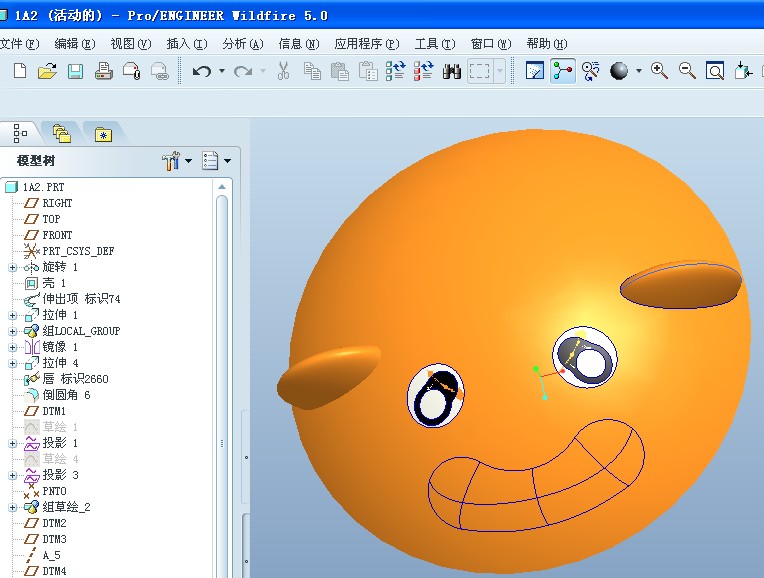Image resolution: width=764 pixels, height=578 pixels.
Task: Click the Reorient view icon
Action: click(x=743, y=71)
